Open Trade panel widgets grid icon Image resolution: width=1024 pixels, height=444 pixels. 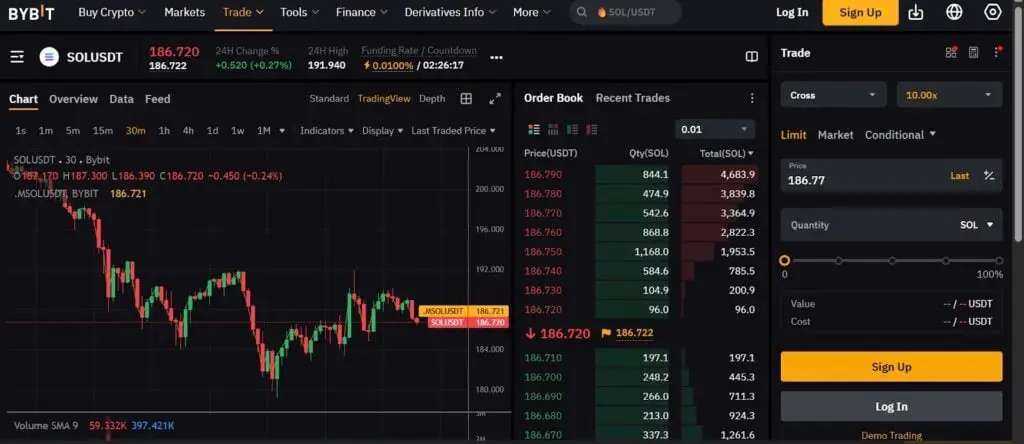coord(951,53)
